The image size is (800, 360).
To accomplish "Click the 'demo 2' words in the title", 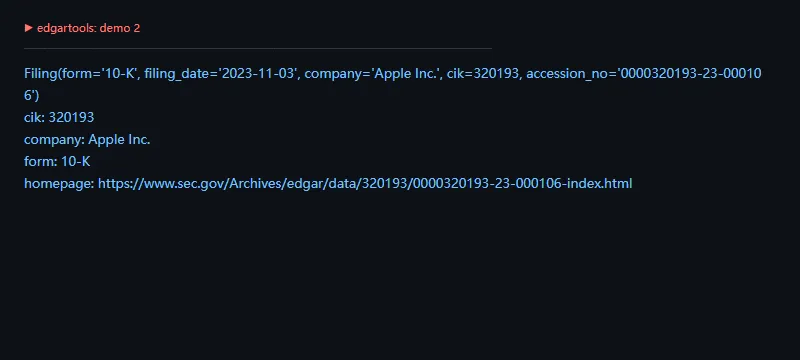I will pos(120,28).
